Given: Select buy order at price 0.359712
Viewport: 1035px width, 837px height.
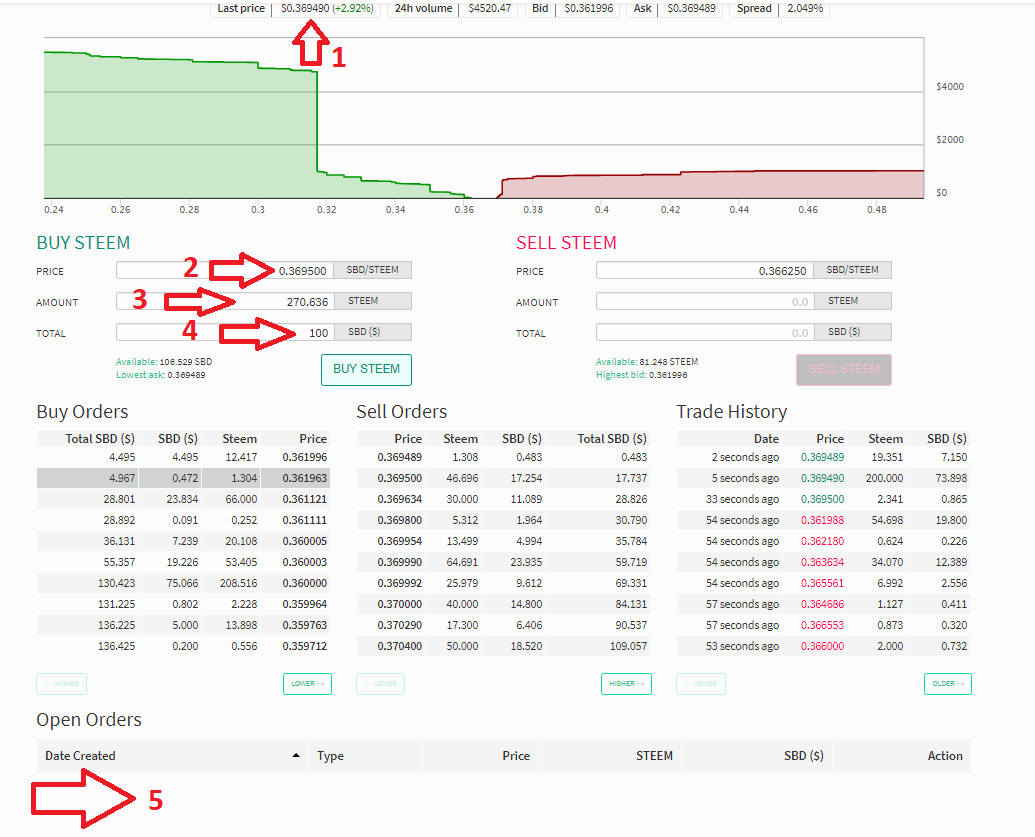Looking at the screenshot, I should (183, 646).
